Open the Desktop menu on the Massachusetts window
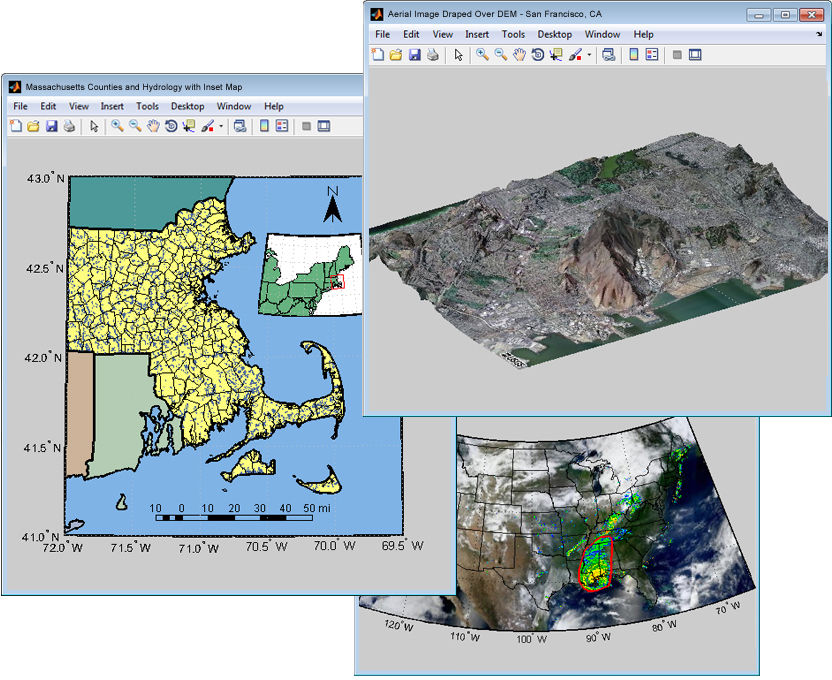This screenshot has height=680, width=832. tap(187, 106)
